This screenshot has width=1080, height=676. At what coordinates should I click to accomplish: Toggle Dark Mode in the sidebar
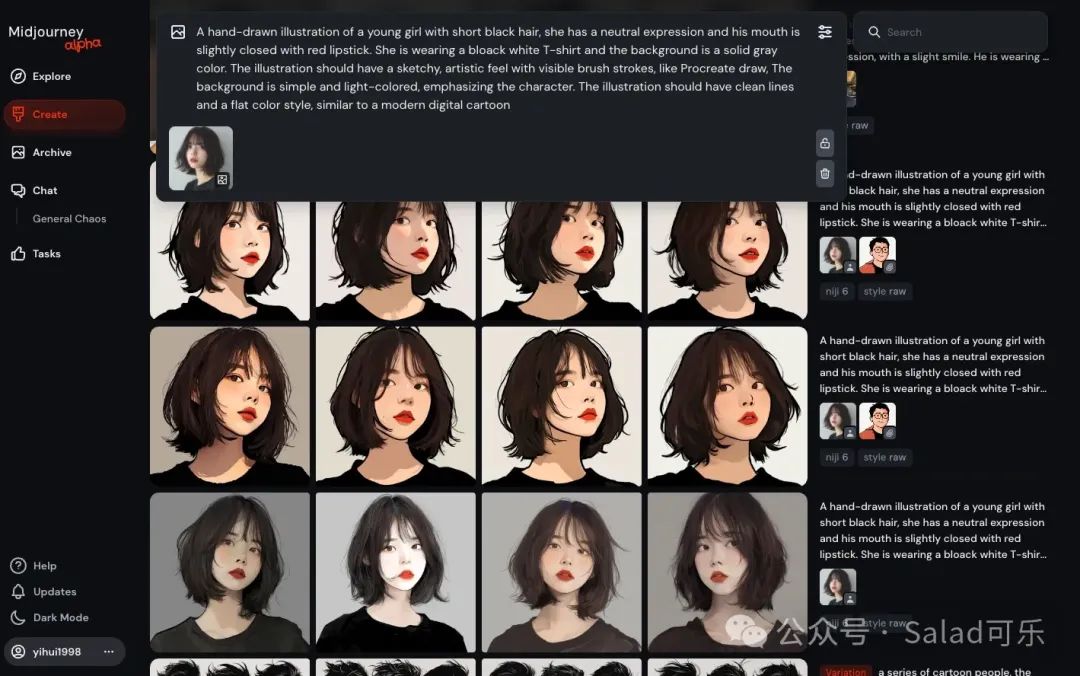(50, 617)
